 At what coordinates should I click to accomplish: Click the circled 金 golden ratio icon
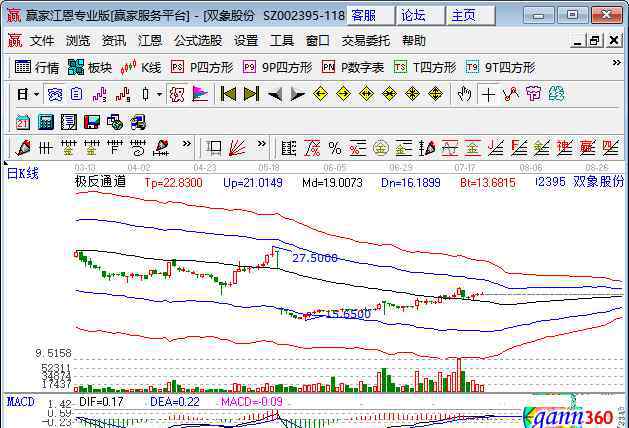coord(381,148)
